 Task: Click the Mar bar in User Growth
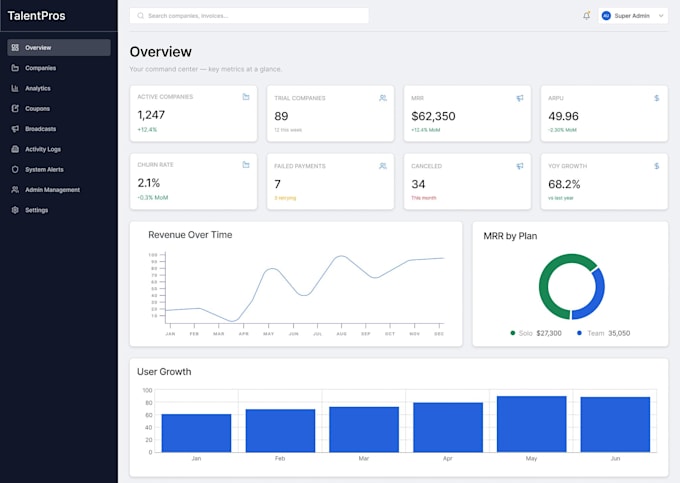coord(364,429)
